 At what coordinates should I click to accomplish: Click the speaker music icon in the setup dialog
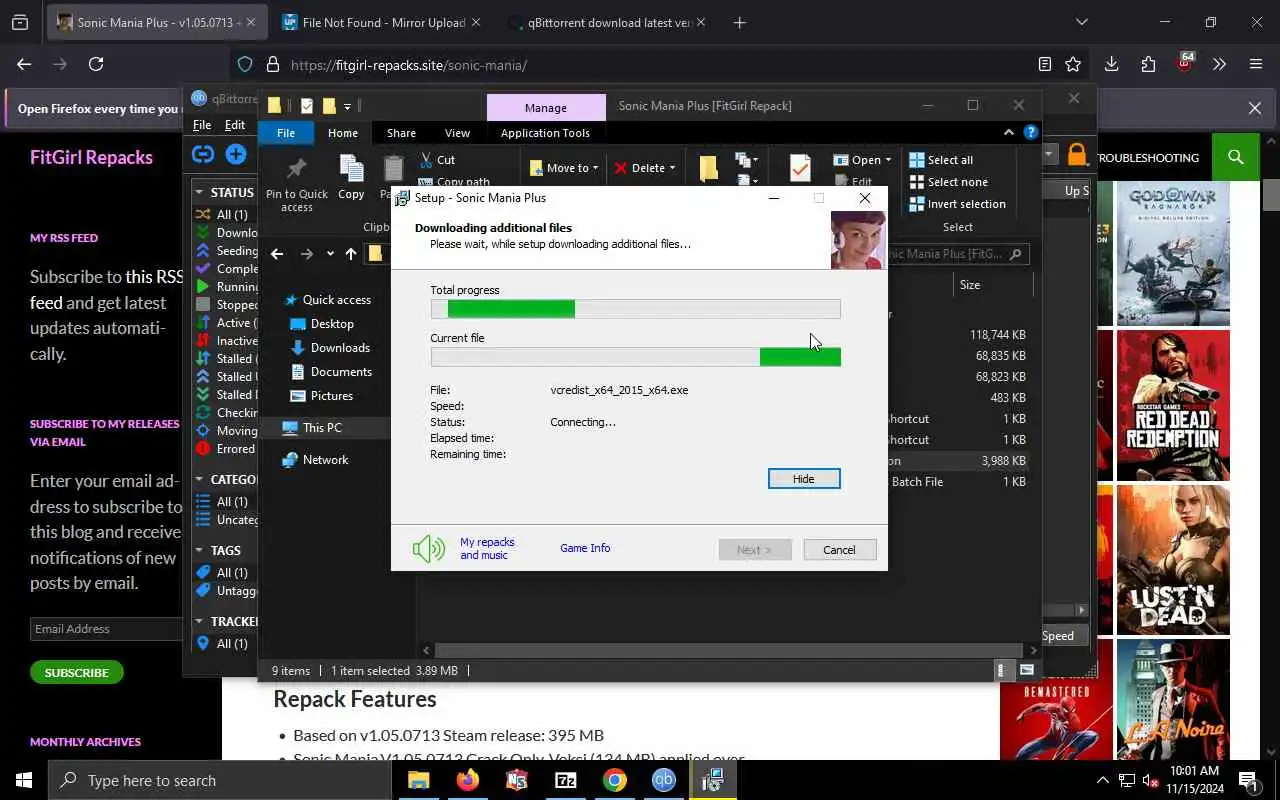pos(429,548)
